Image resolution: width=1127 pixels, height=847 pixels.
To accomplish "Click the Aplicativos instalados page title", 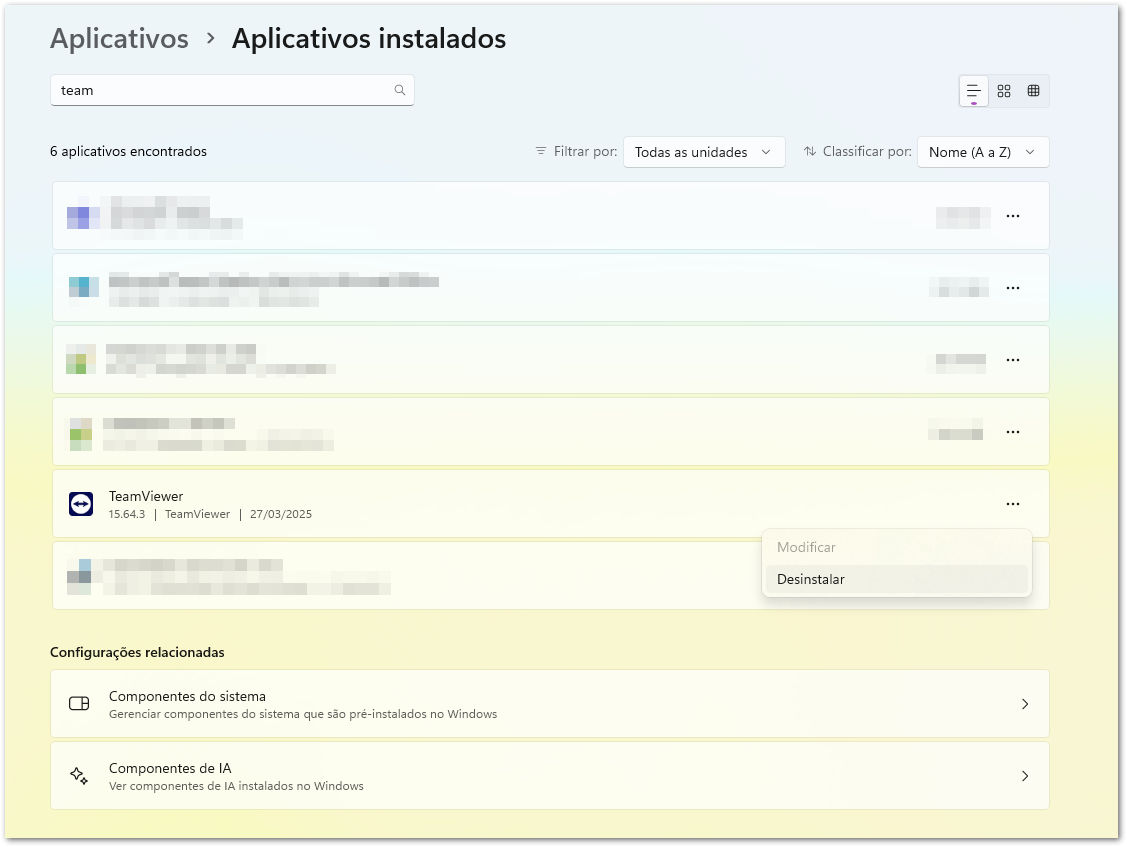I will click(x=369, y=39).
